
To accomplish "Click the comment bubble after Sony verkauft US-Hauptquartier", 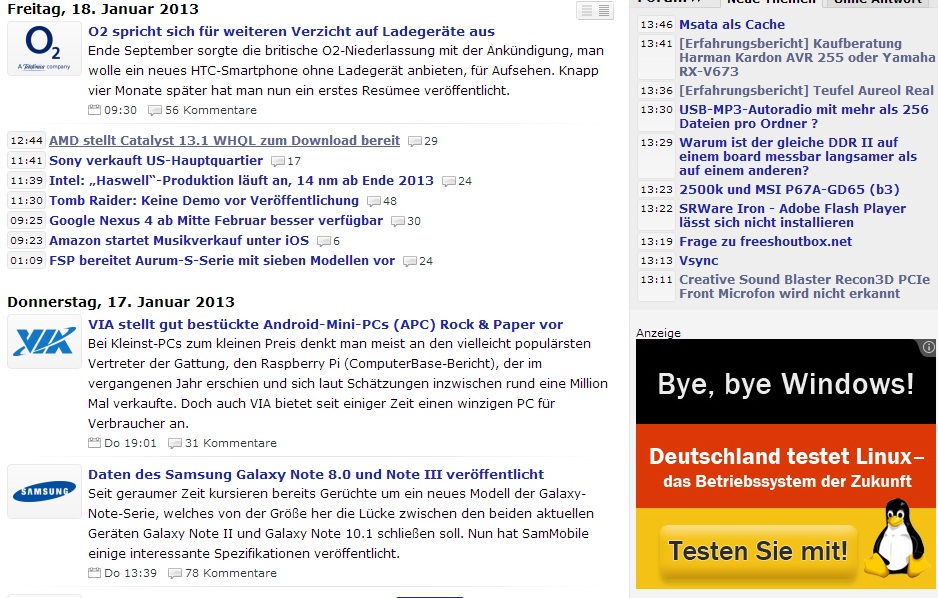I will coord(278,161).
